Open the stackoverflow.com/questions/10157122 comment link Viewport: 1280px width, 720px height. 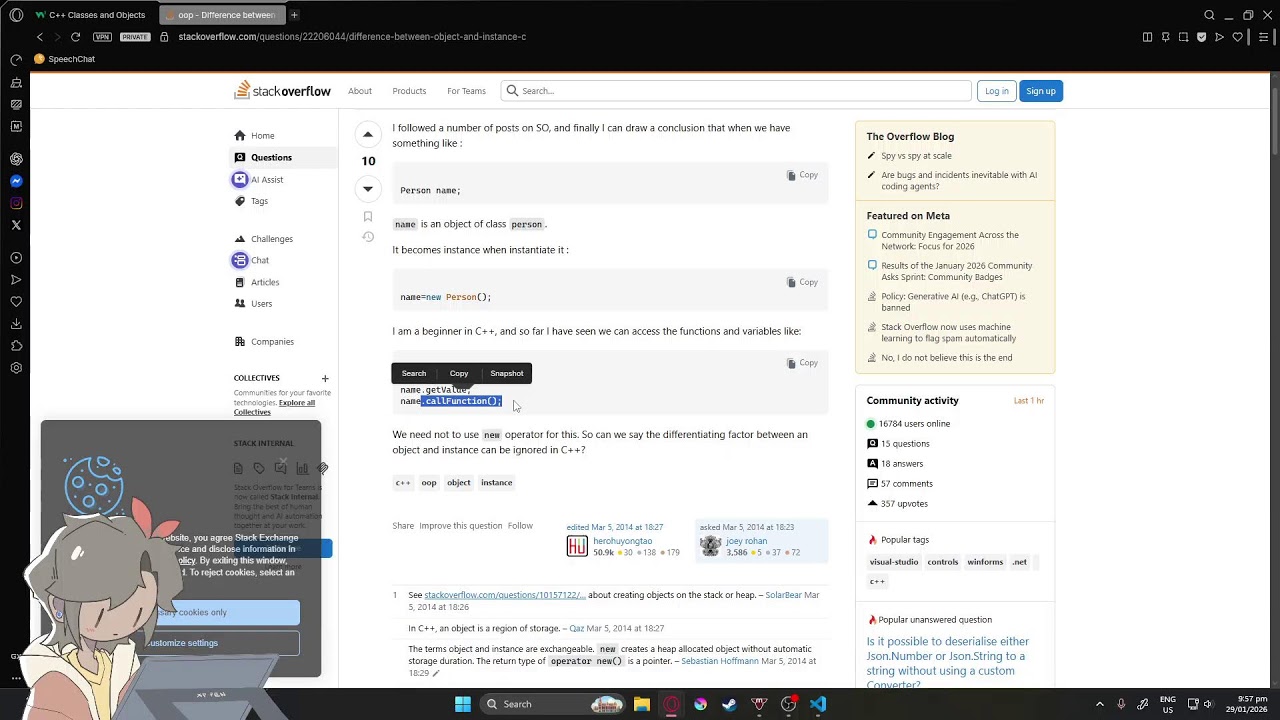point(505,595)
